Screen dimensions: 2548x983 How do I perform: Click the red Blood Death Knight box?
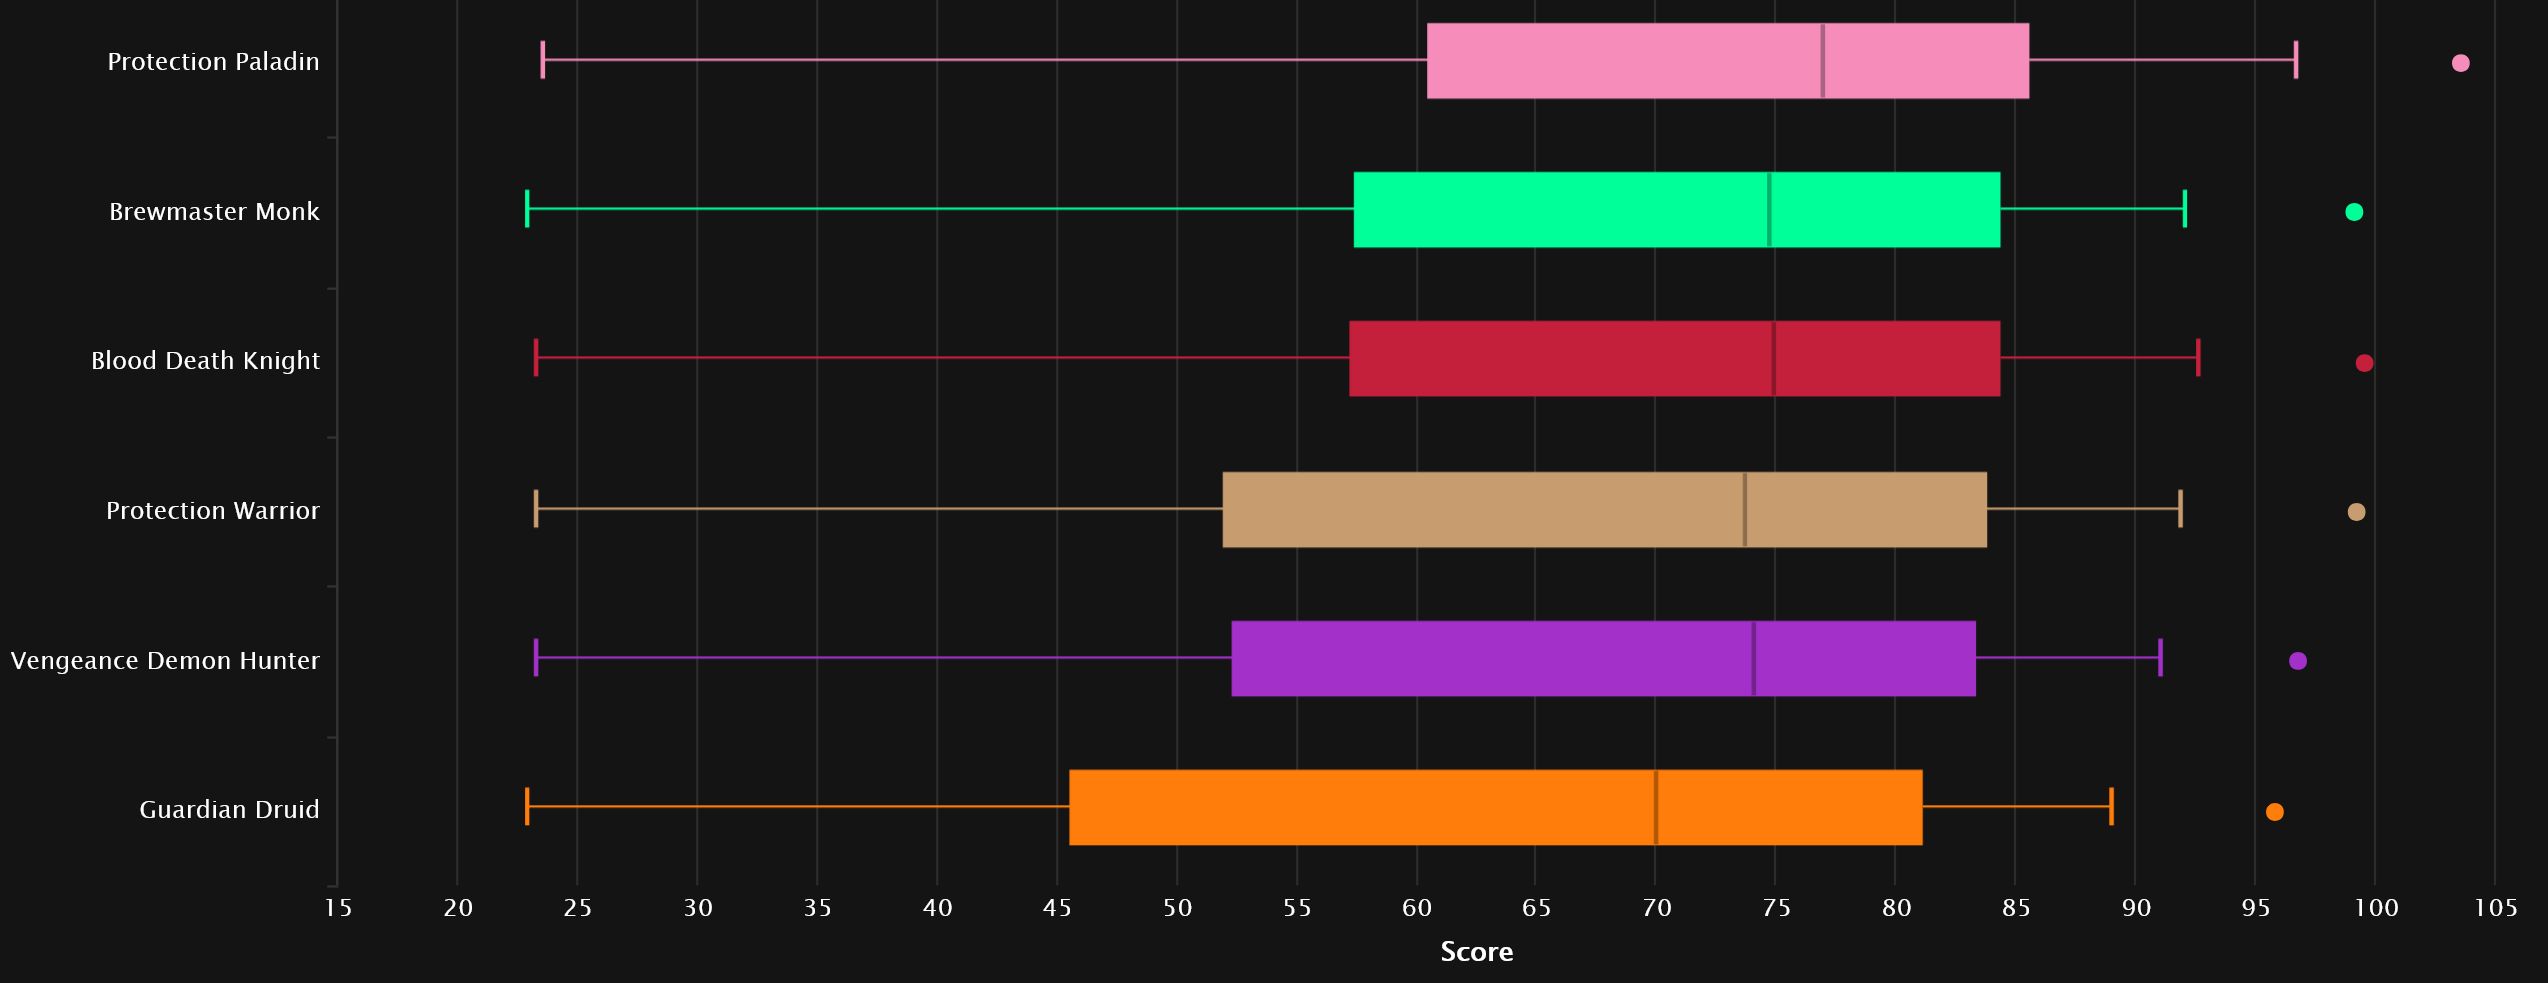click(1674, 359)
